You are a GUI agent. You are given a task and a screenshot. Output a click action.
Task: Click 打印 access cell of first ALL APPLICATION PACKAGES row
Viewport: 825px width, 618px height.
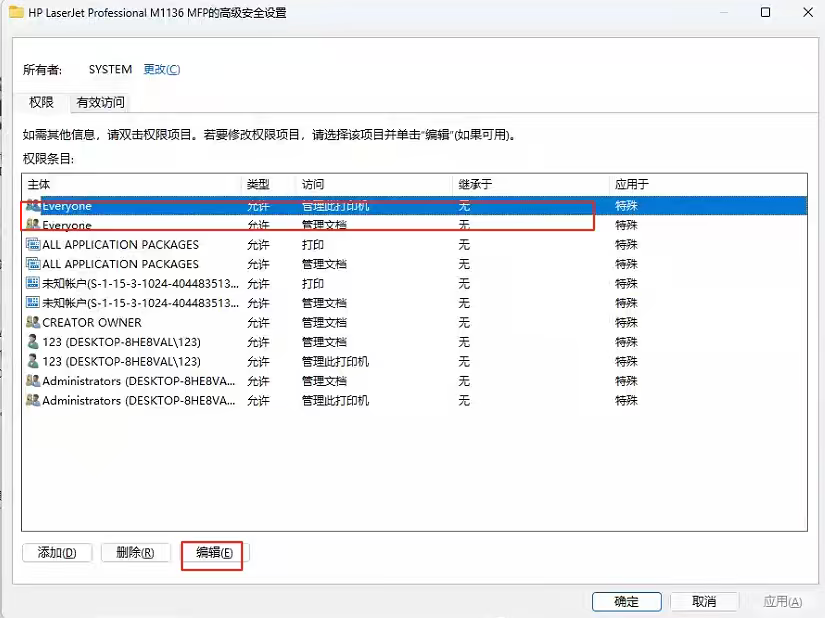click(x=313, y=244)
